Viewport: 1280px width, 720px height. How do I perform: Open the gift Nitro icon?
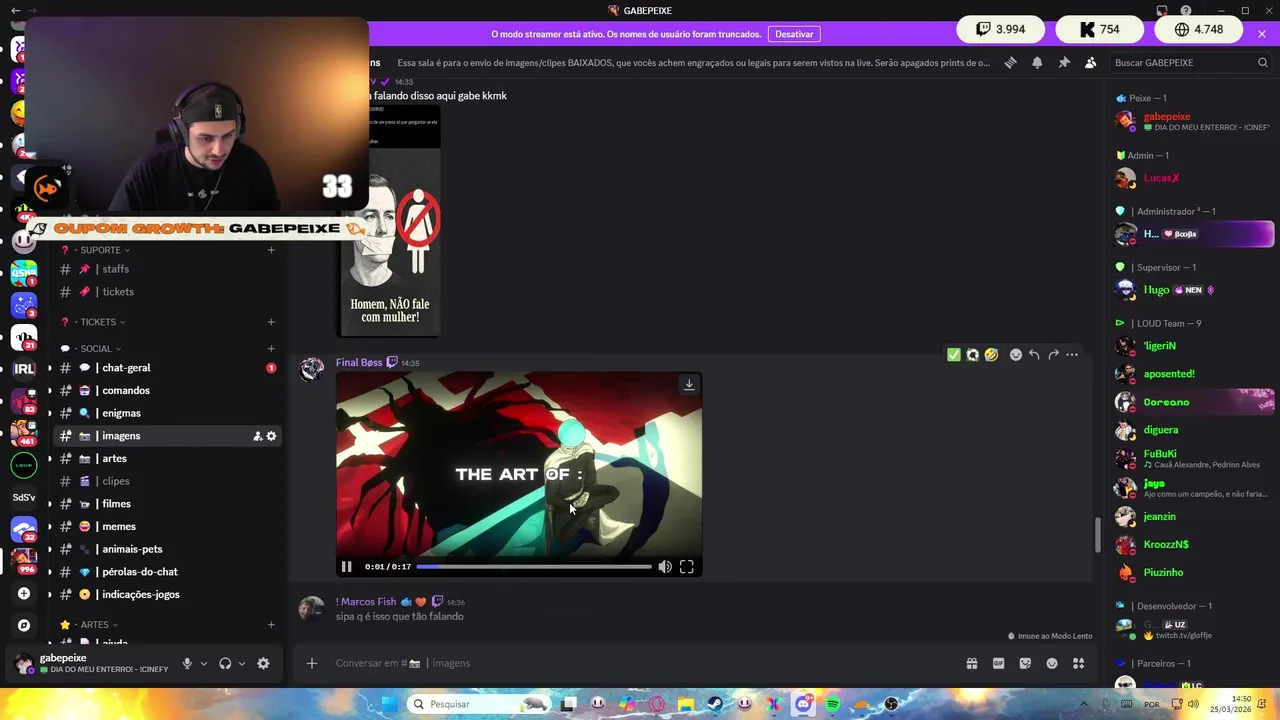pyautogui.click(x=971, y=663)
